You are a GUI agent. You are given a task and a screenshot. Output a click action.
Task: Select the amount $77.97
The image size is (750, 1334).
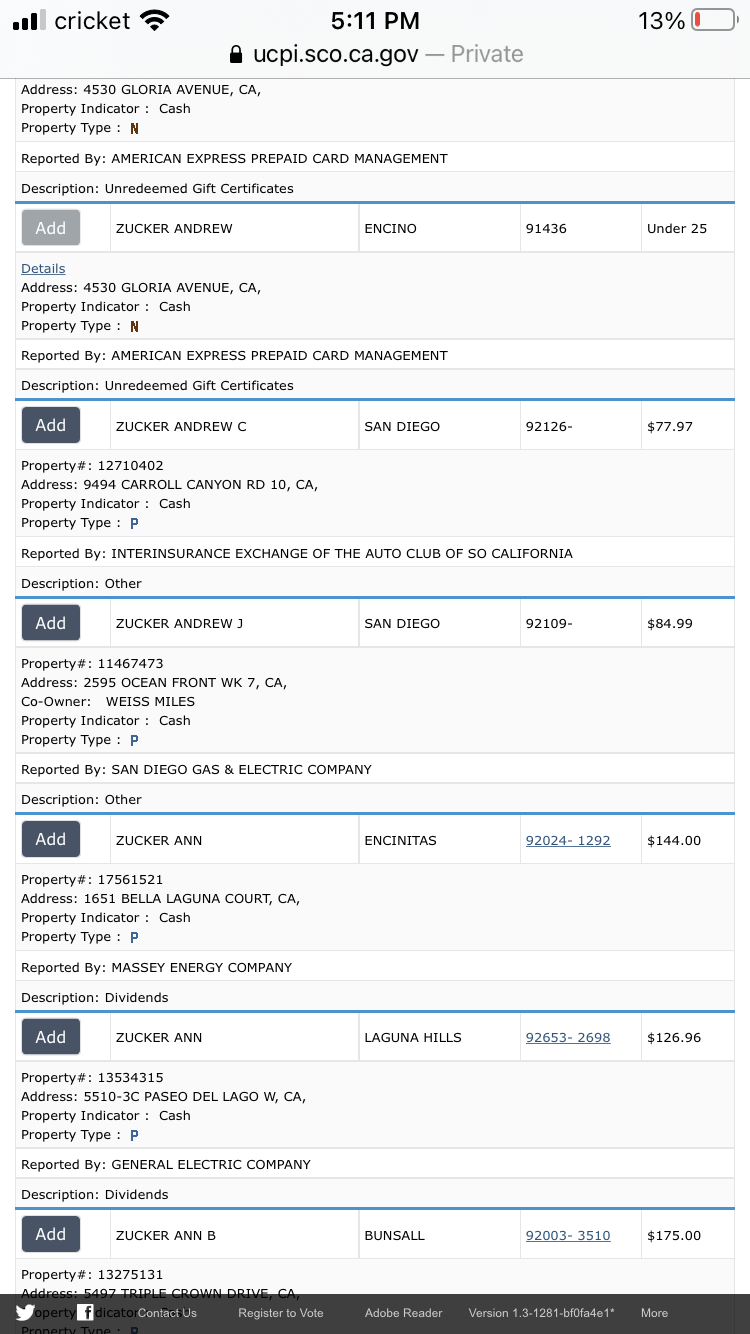(x=670, y=426)
